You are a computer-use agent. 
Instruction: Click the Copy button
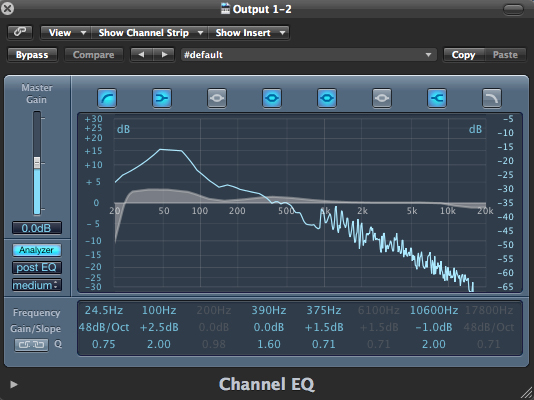tap(463, 55)
